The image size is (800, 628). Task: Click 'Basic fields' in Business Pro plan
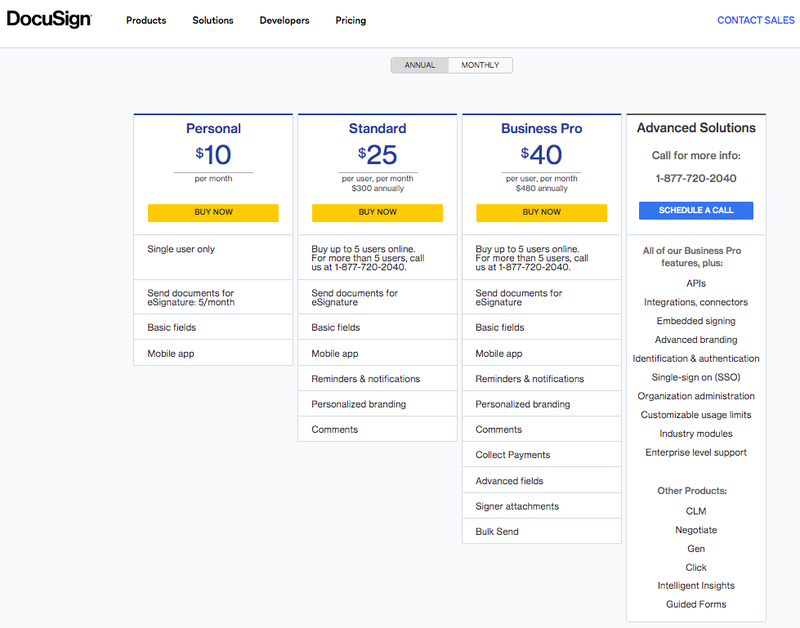click(541, 328)
